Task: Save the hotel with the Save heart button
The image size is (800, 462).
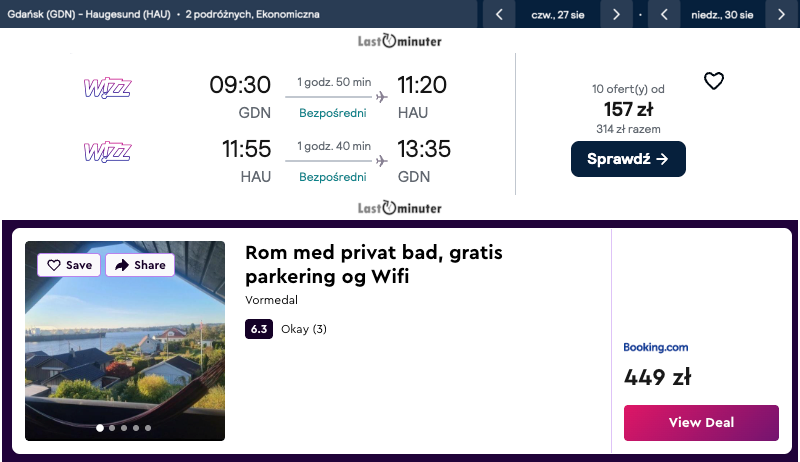Action: 70,265
